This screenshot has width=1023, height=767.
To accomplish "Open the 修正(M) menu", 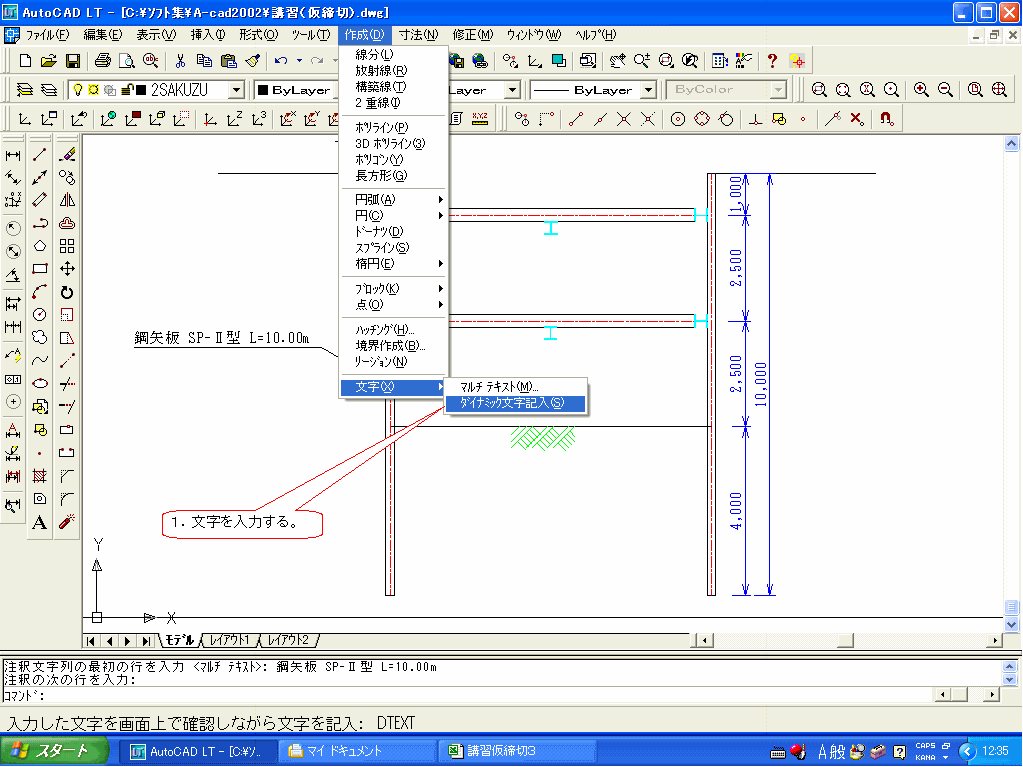I will tap(473, 35).
